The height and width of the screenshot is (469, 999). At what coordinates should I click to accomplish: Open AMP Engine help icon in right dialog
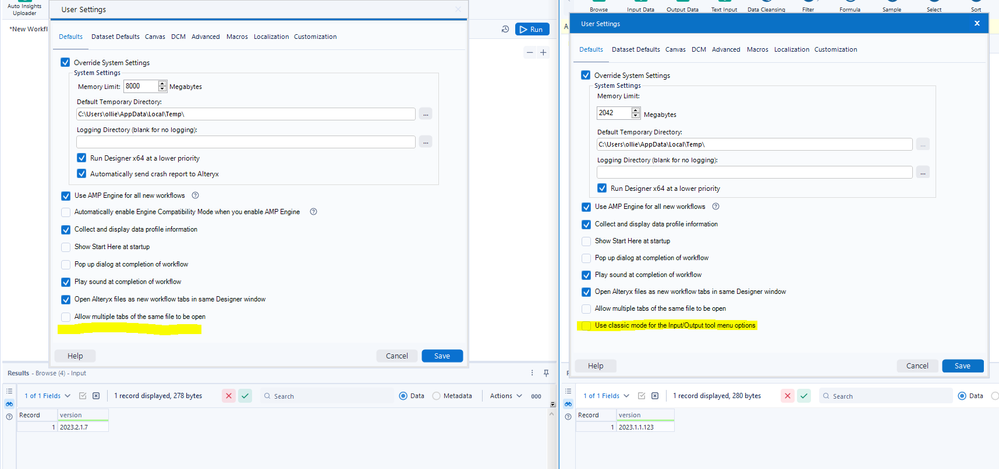pyautogui.click(x=716, y=206)
